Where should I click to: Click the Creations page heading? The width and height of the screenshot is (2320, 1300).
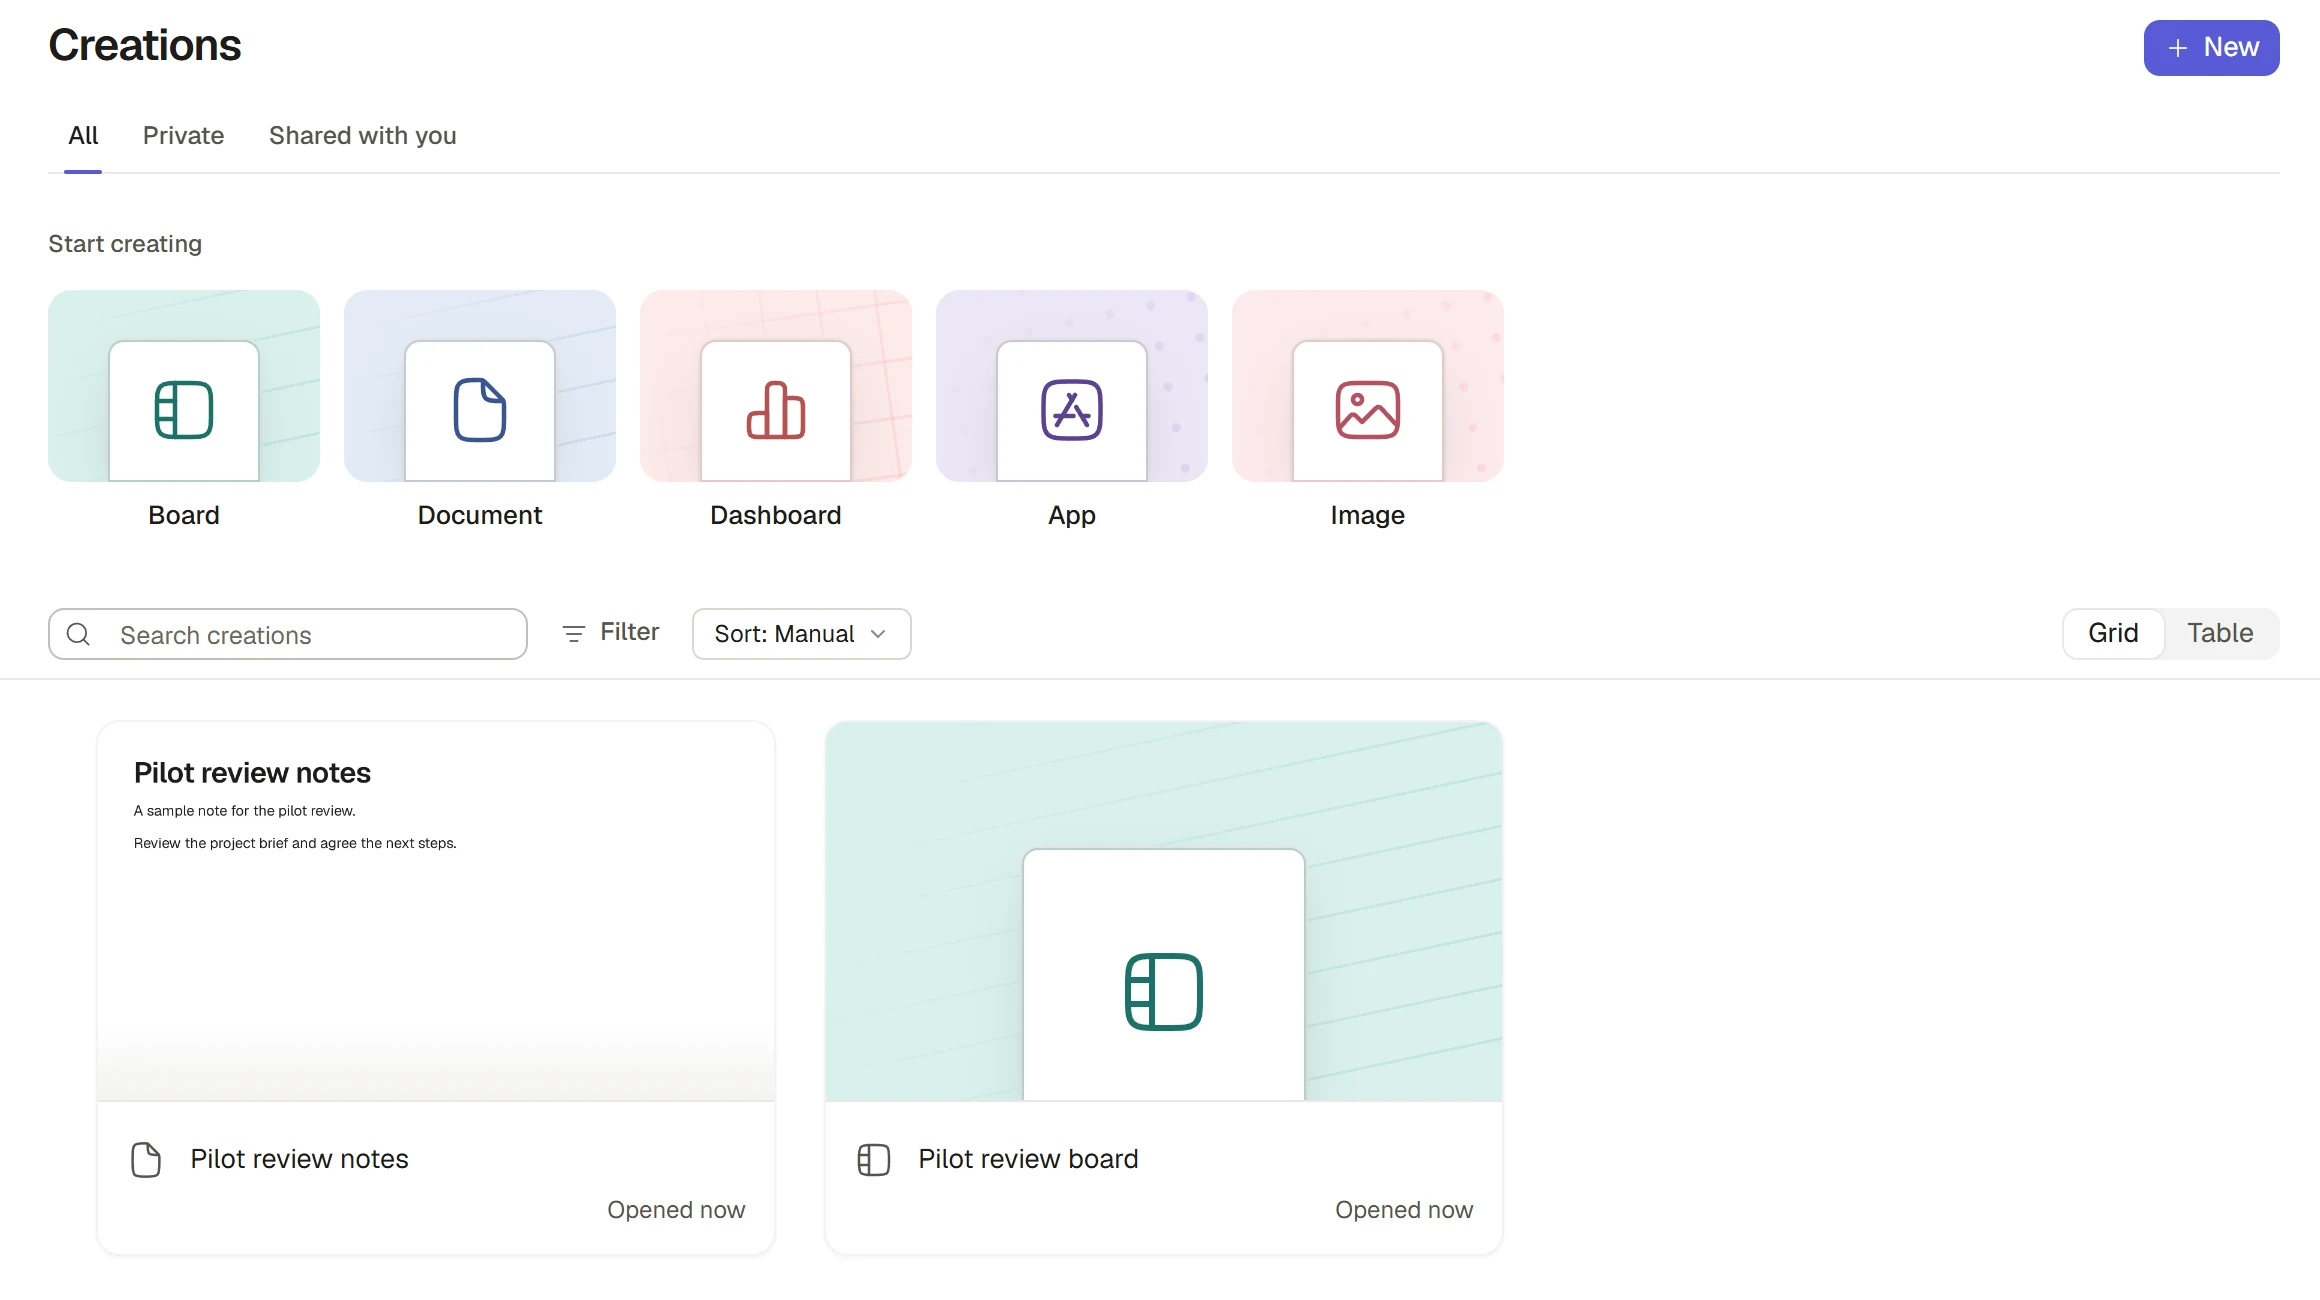tap(145, 45)
